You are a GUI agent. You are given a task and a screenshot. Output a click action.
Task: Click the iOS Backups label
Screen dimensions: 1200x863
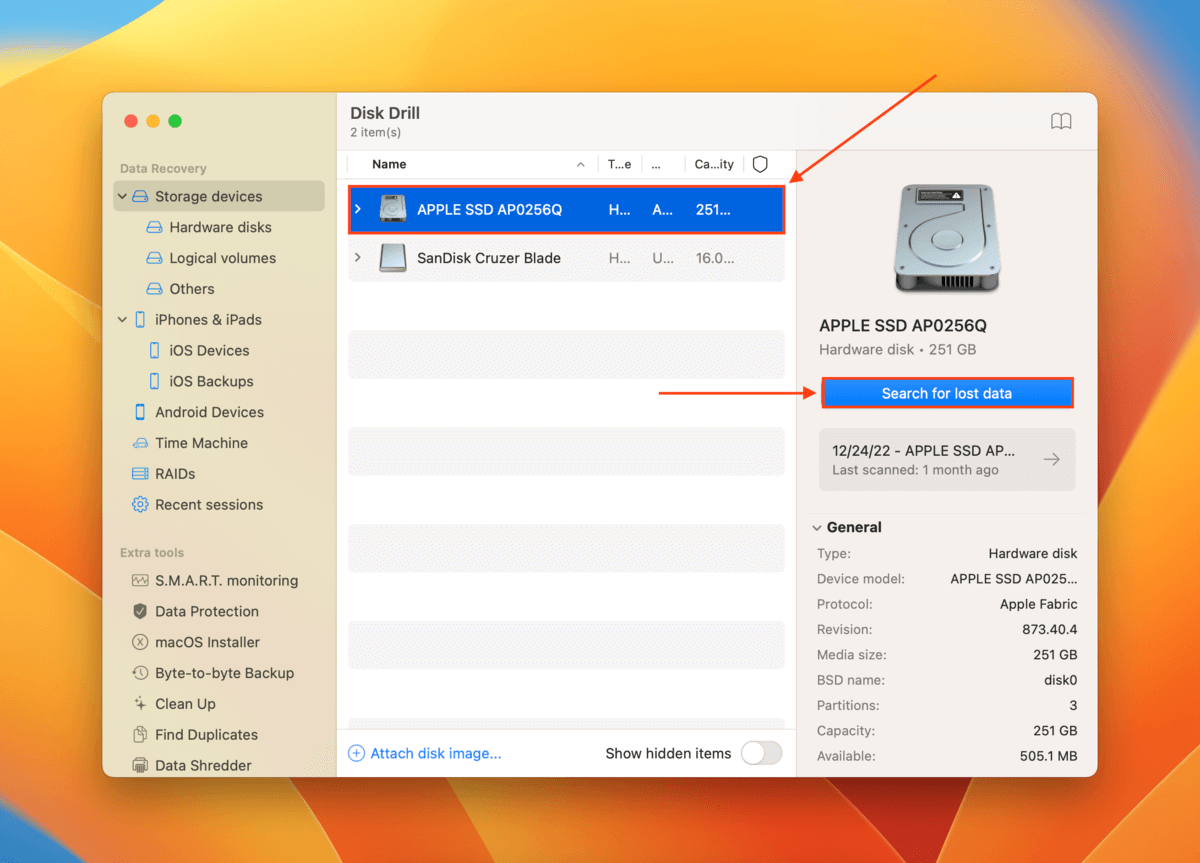211,381
